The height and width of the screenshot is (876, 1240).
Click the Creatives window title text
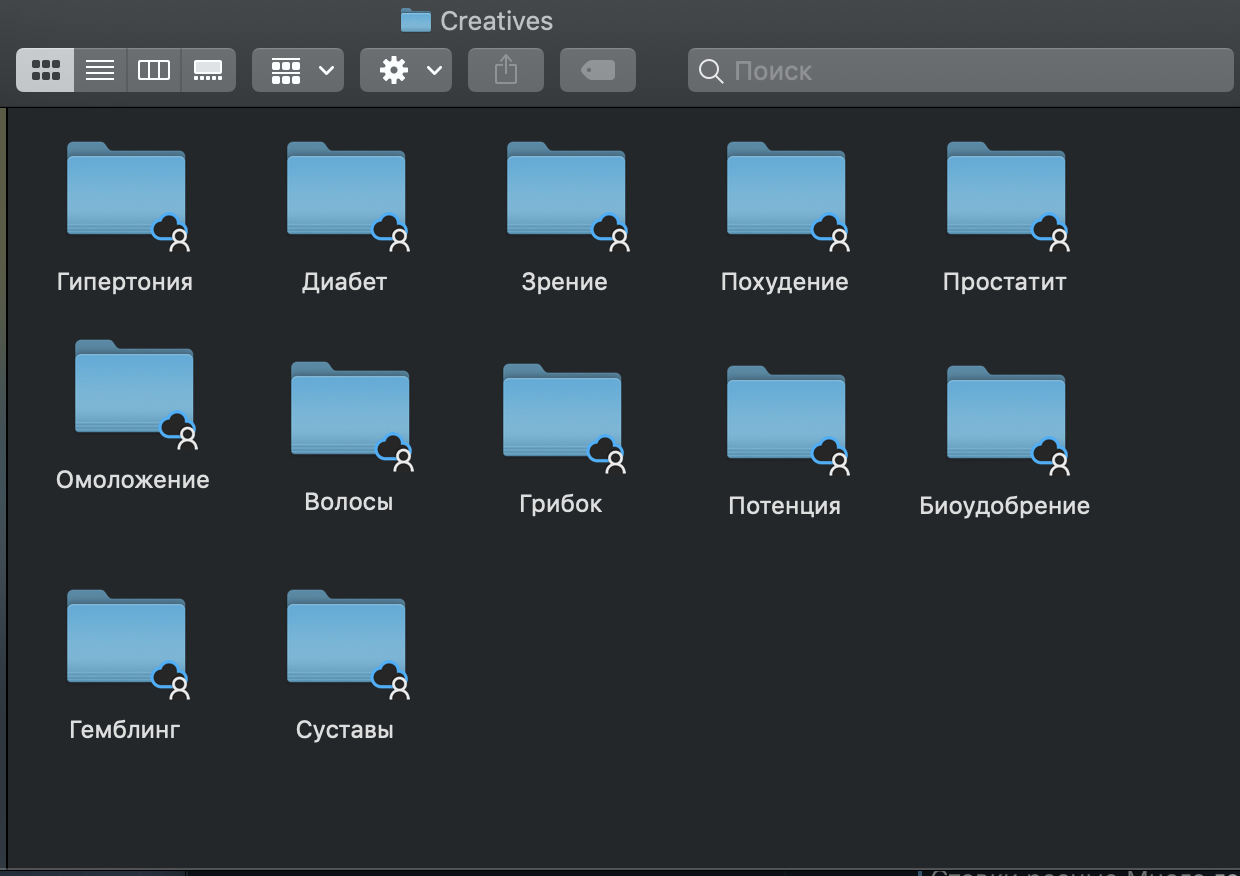pos(496,20)
